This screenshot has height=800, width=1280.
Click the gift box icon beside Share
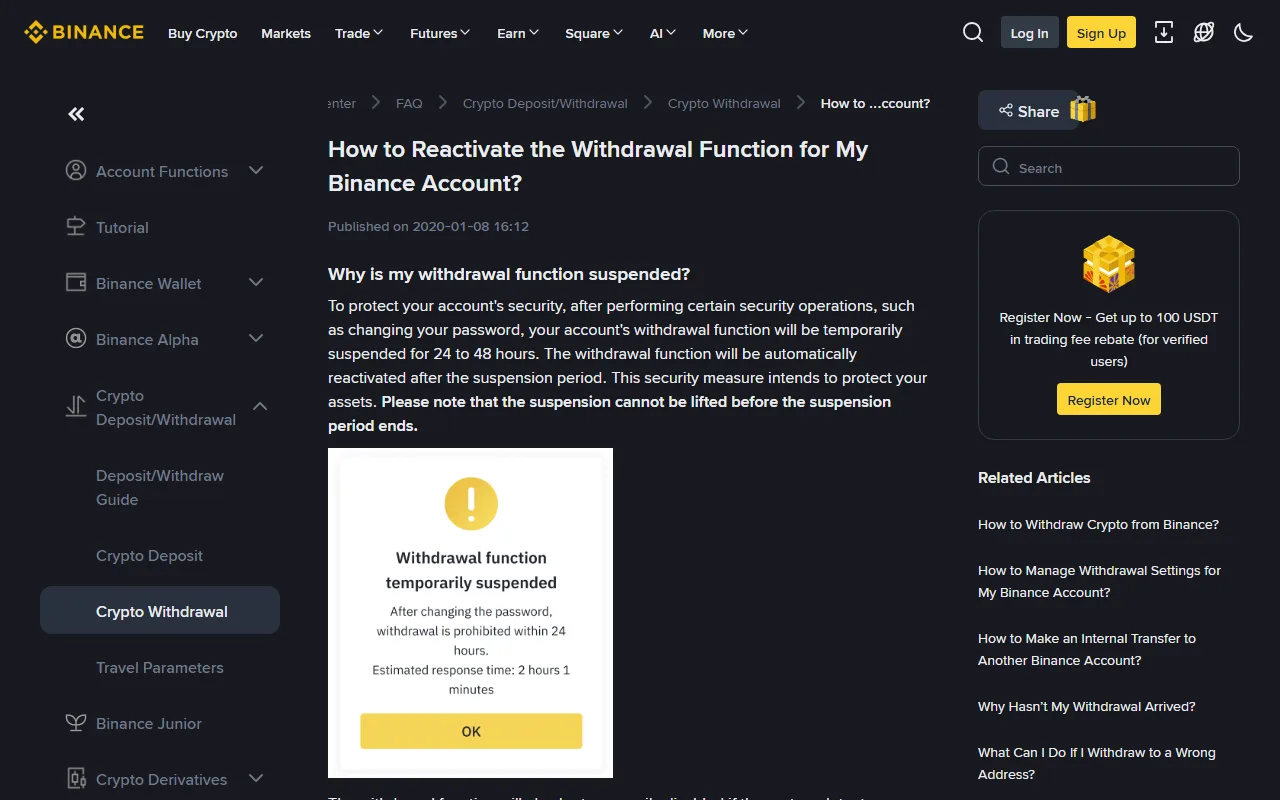pyautogui.click(x=1083, y=110)
